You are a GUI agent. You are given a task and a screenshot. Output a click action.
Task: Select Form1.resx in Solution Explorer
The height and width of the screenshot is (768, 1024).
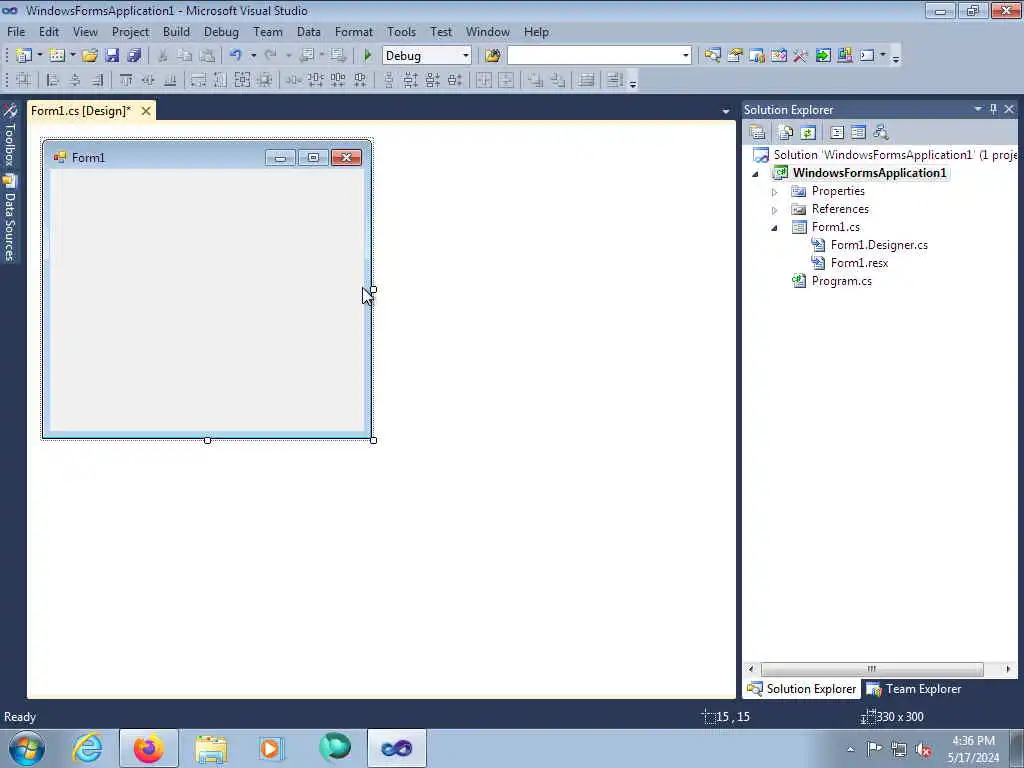pyautogui.click(x=859, y=263)
